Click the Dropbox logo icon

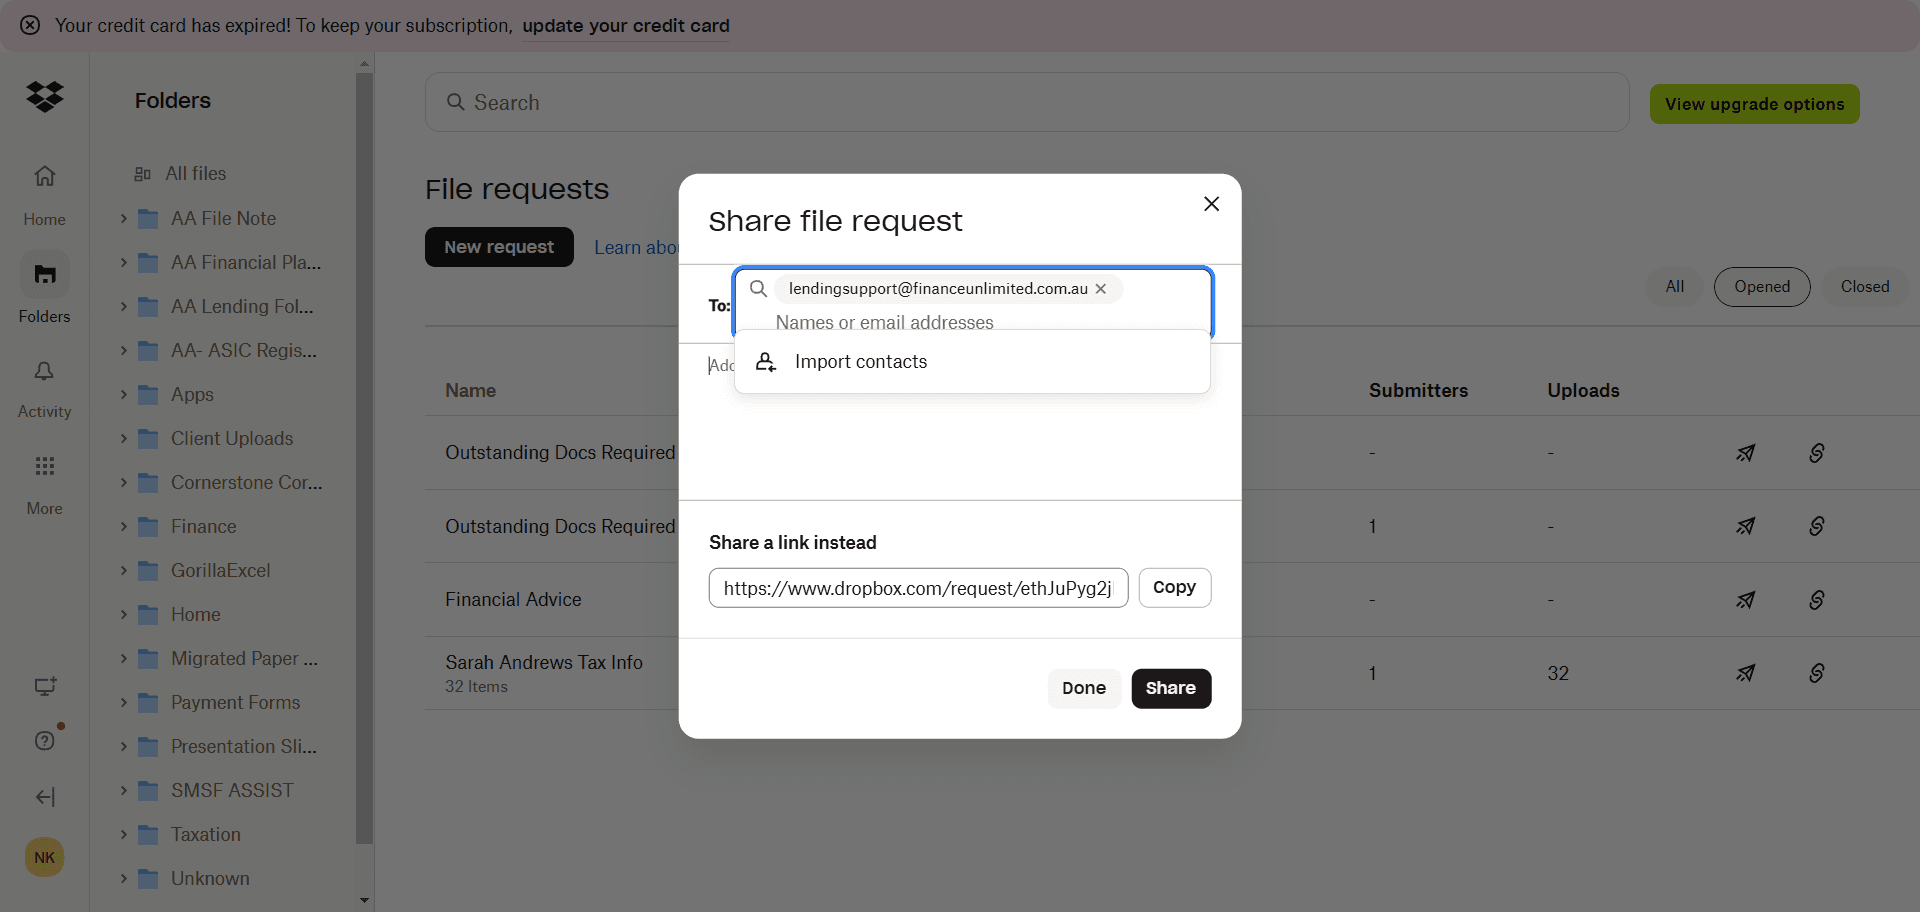[x=45, y=97]
